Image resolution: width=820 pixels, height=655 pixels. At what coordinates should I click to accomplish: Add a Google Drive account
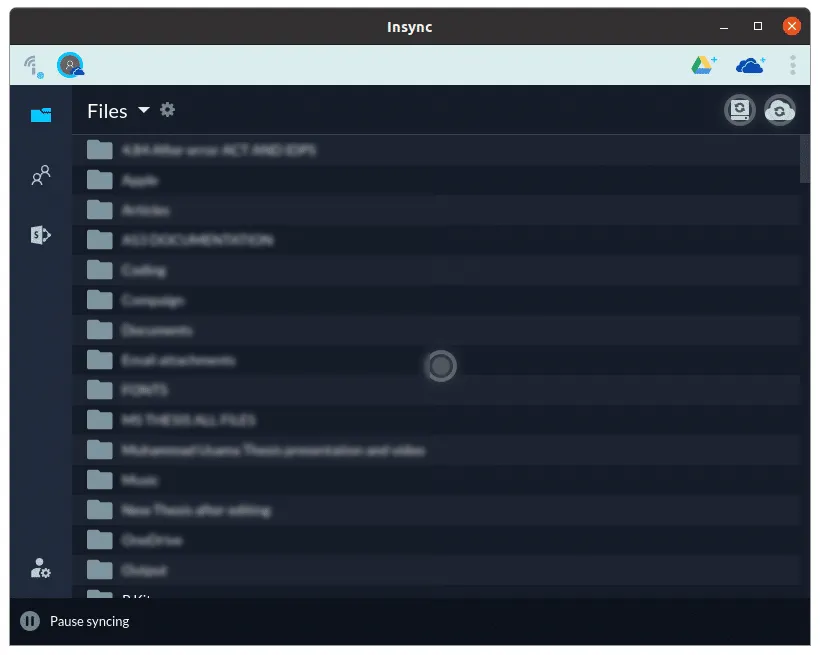(x=704, y=65)
